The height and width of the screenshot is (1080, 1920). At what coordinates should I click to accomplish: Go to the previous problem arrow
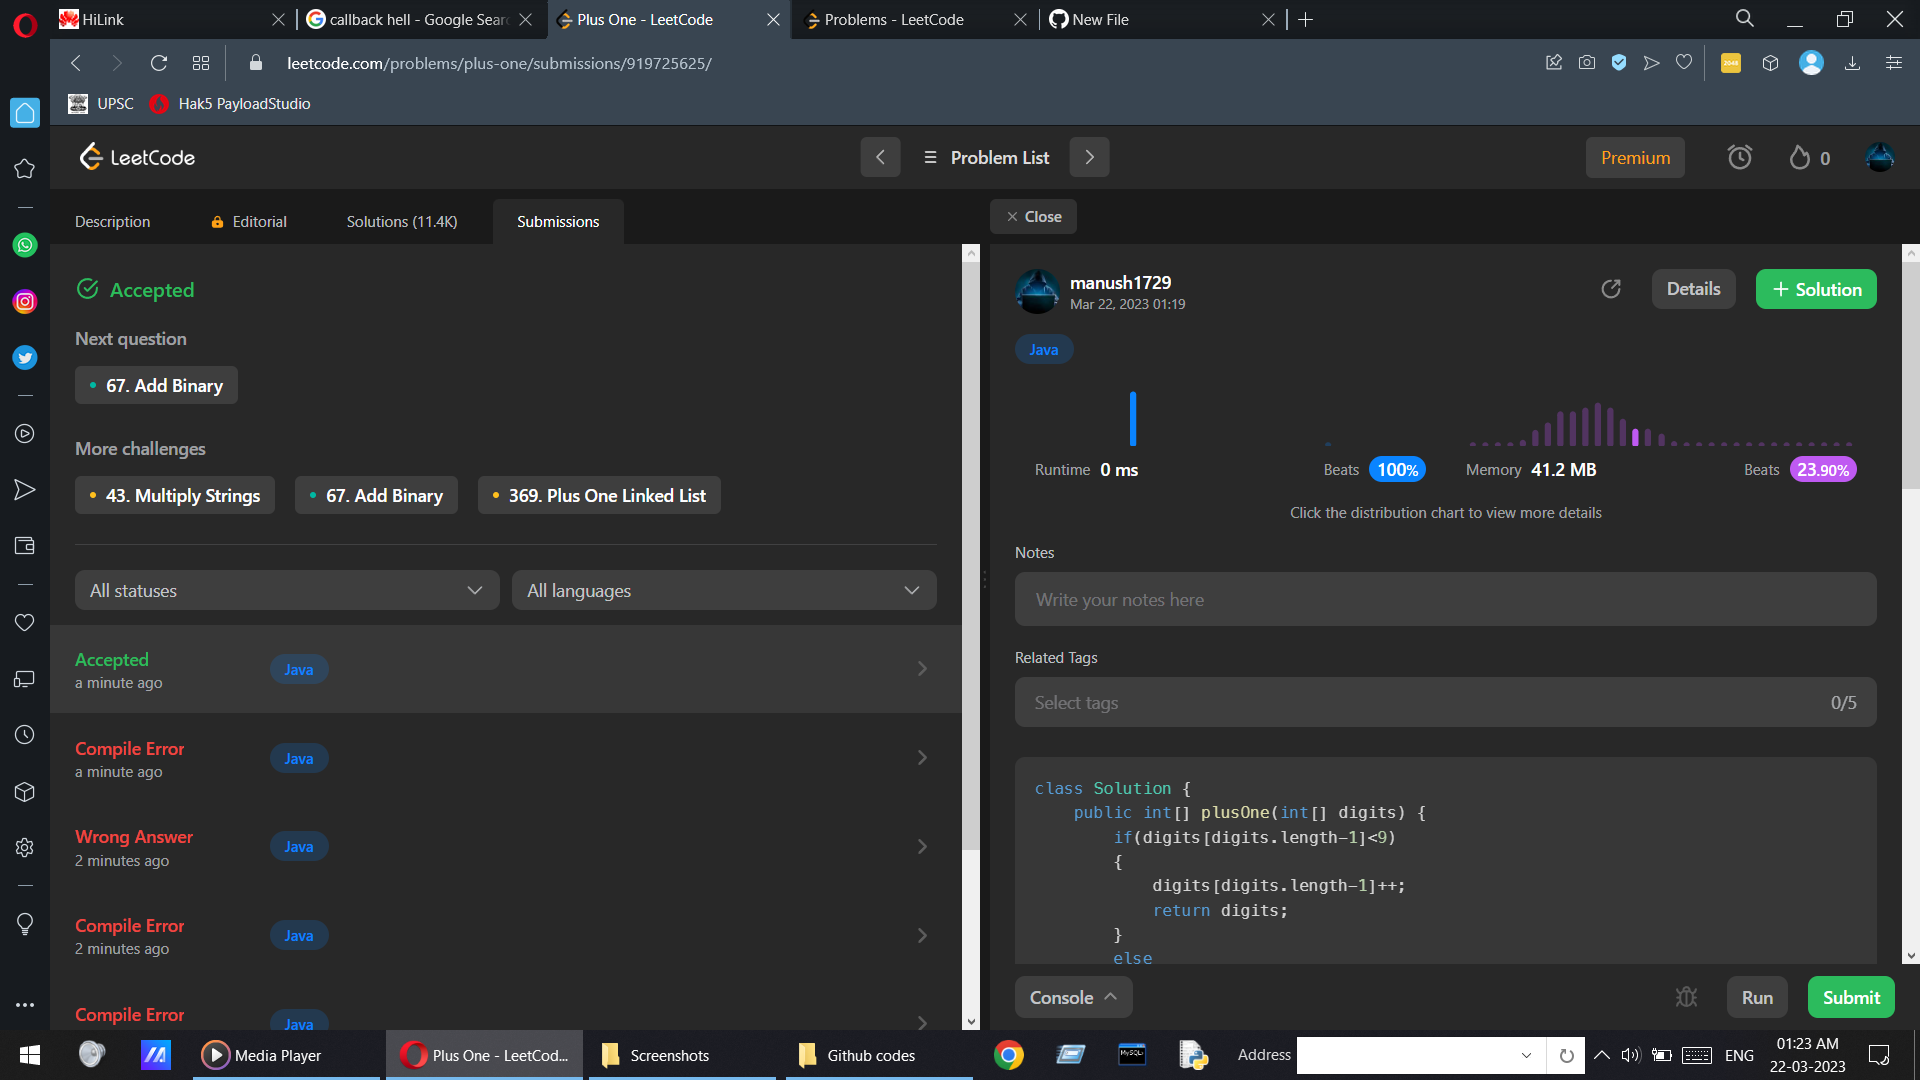click(x=880, y=157)
